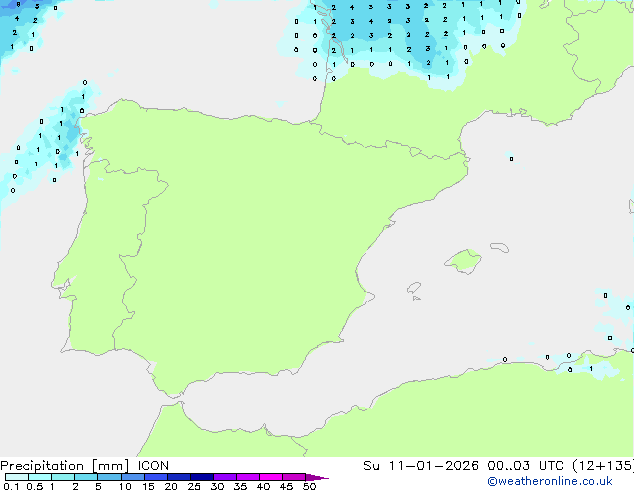Click the '10' legend value label
This screenshot has width=634, height=490.
pyautogui.click(x=125, y=486)
